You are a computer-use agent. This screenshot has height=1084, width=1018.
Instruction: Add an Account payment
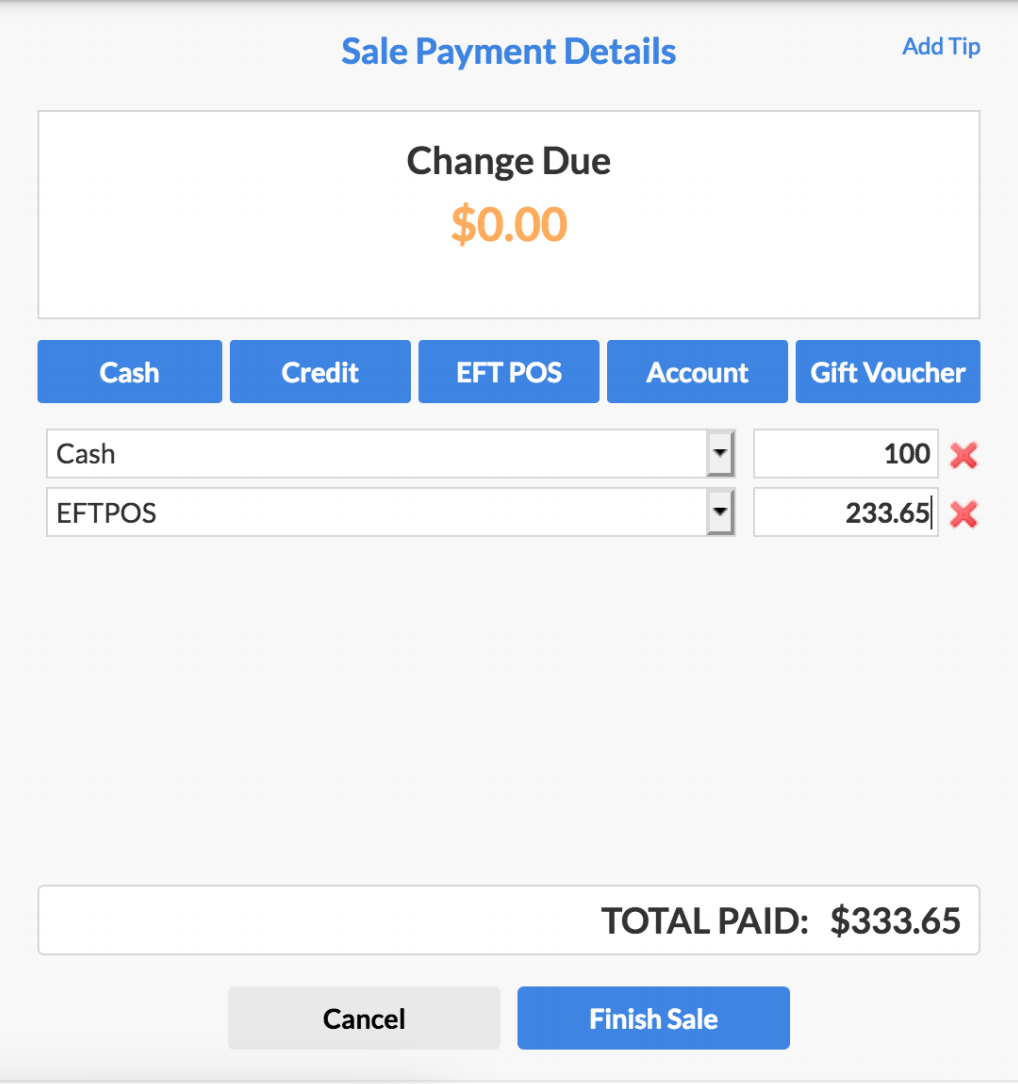click(697, 371)
